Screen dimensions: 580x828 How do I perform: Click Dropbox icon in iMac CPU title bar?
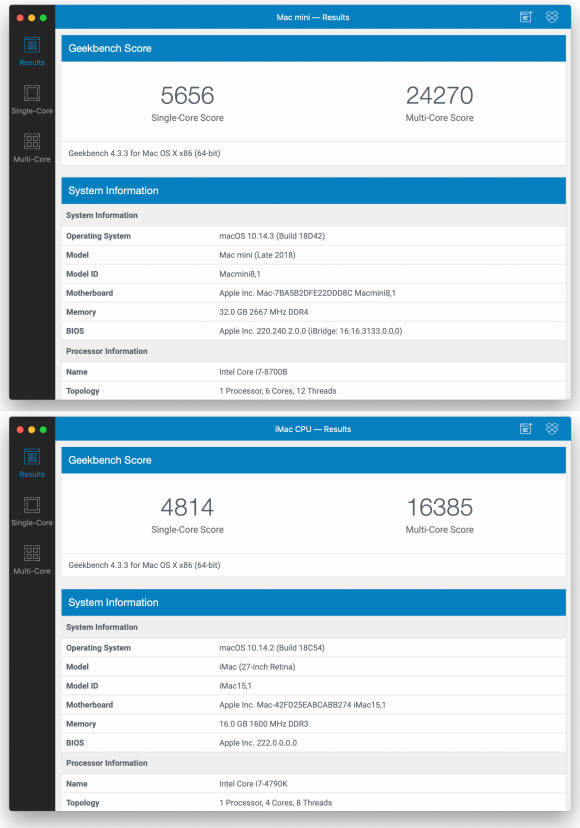pos(552,429)
